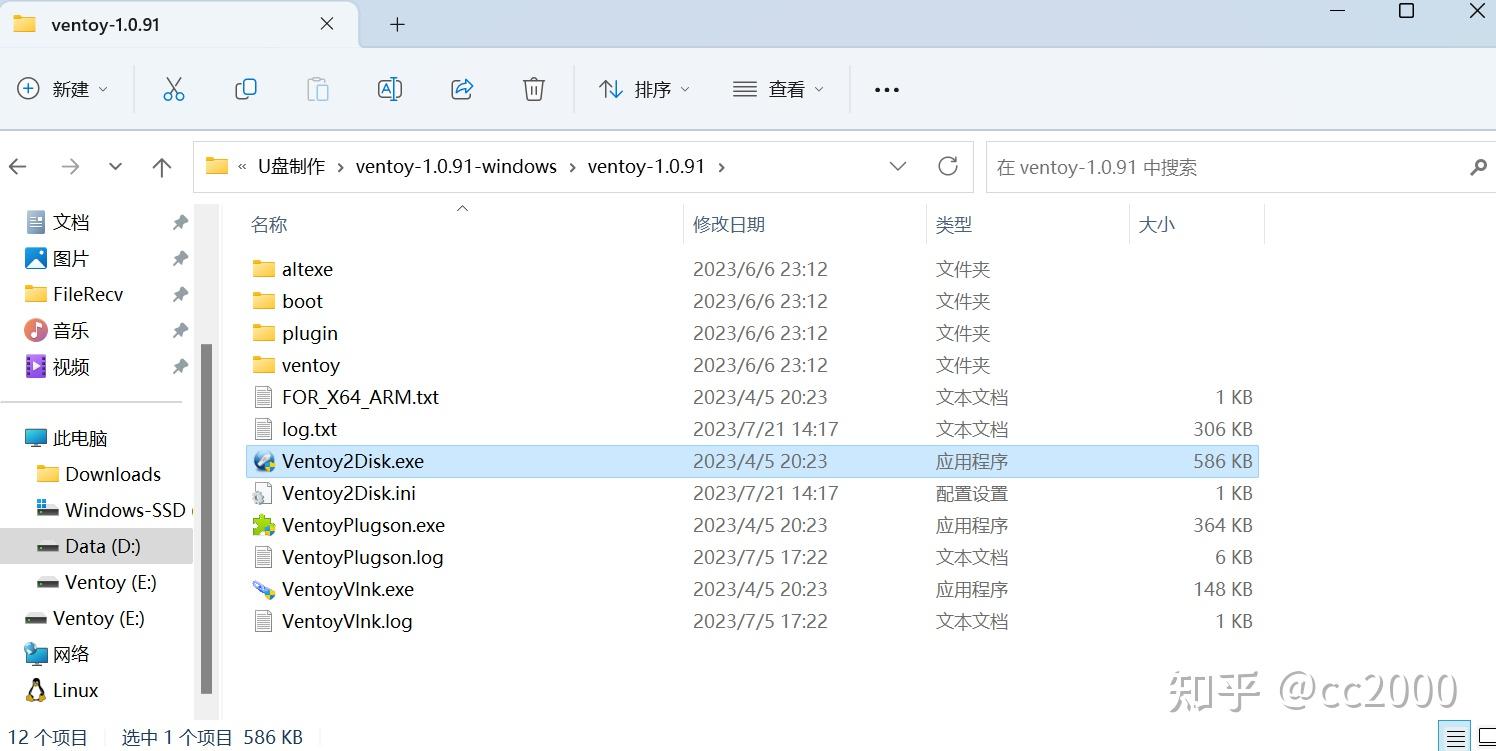This screenshot has height=751, width=1496.
Task: Click the Delete trash icon
Action: click(x=534, y=89)
